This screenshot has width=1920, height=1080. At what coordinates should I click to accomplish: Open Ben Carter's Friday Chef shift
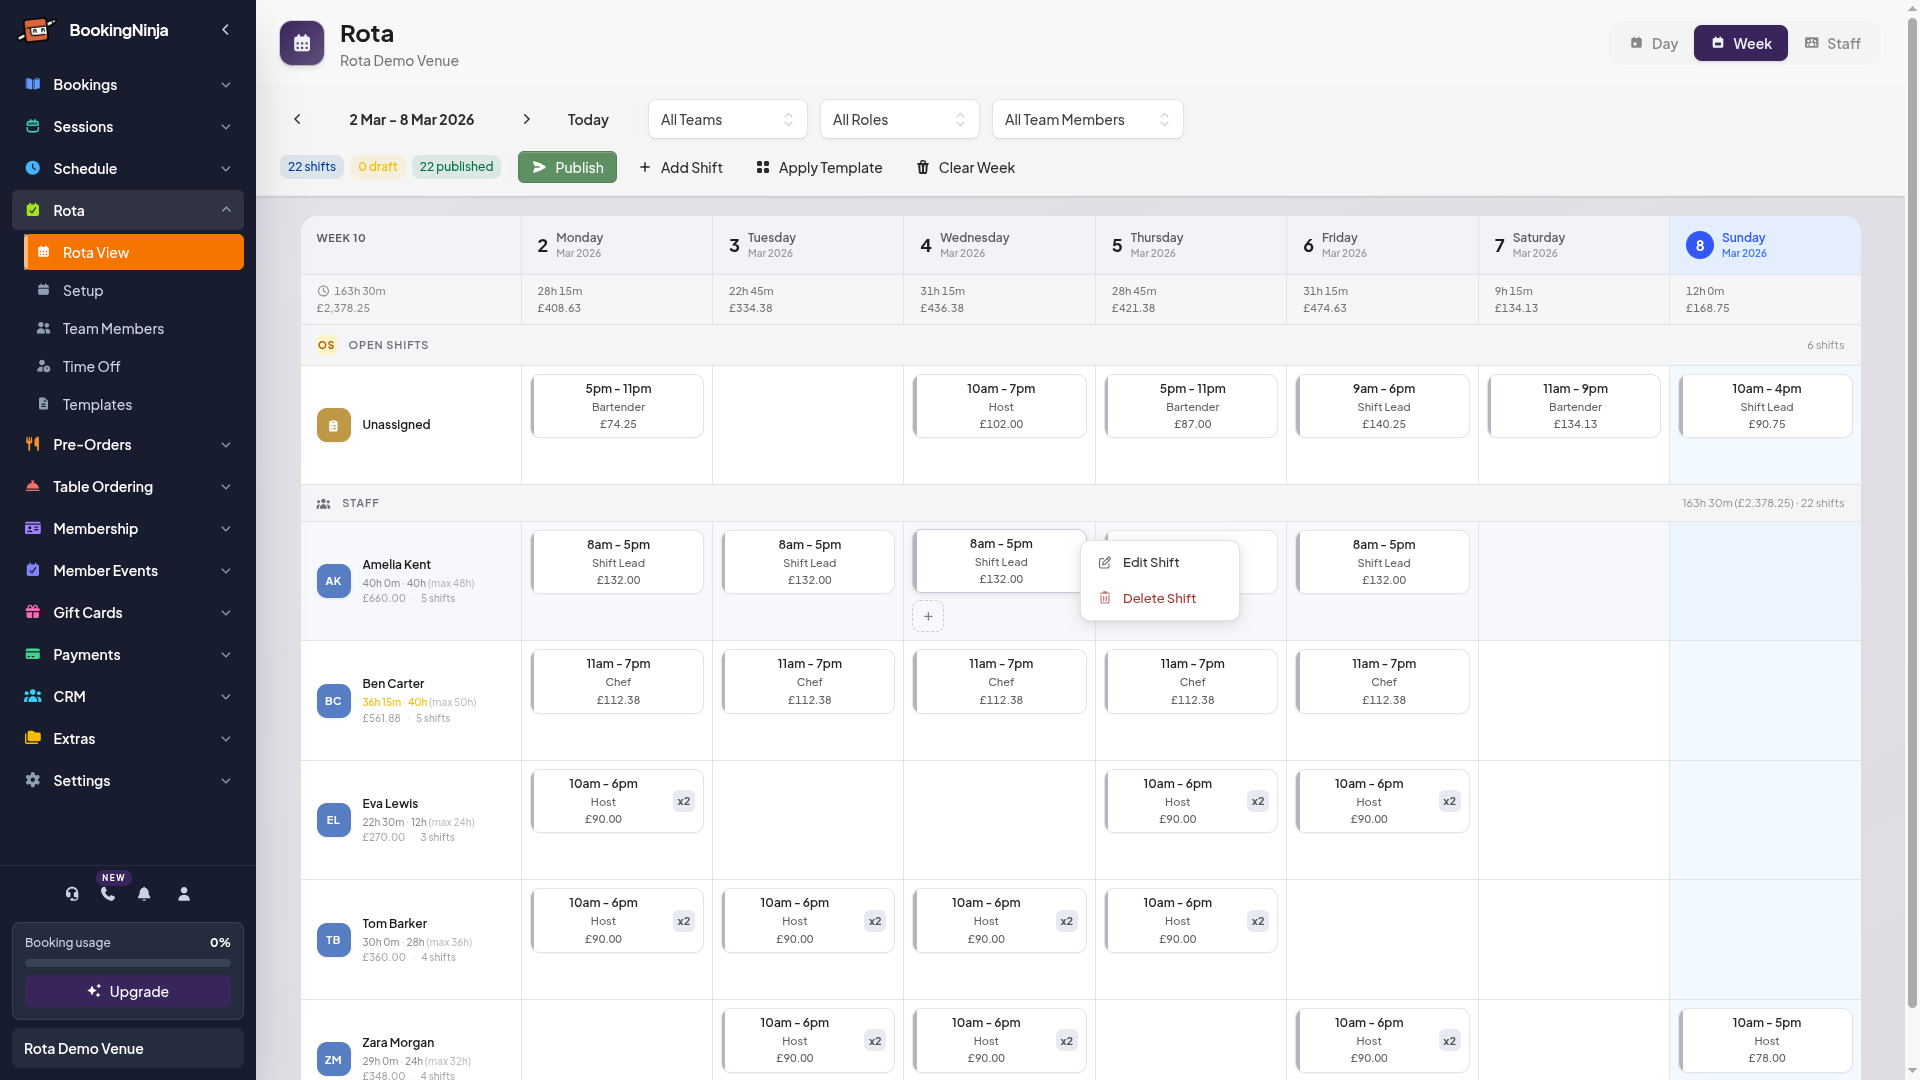pyautogui.click(x=1383, y=682)
